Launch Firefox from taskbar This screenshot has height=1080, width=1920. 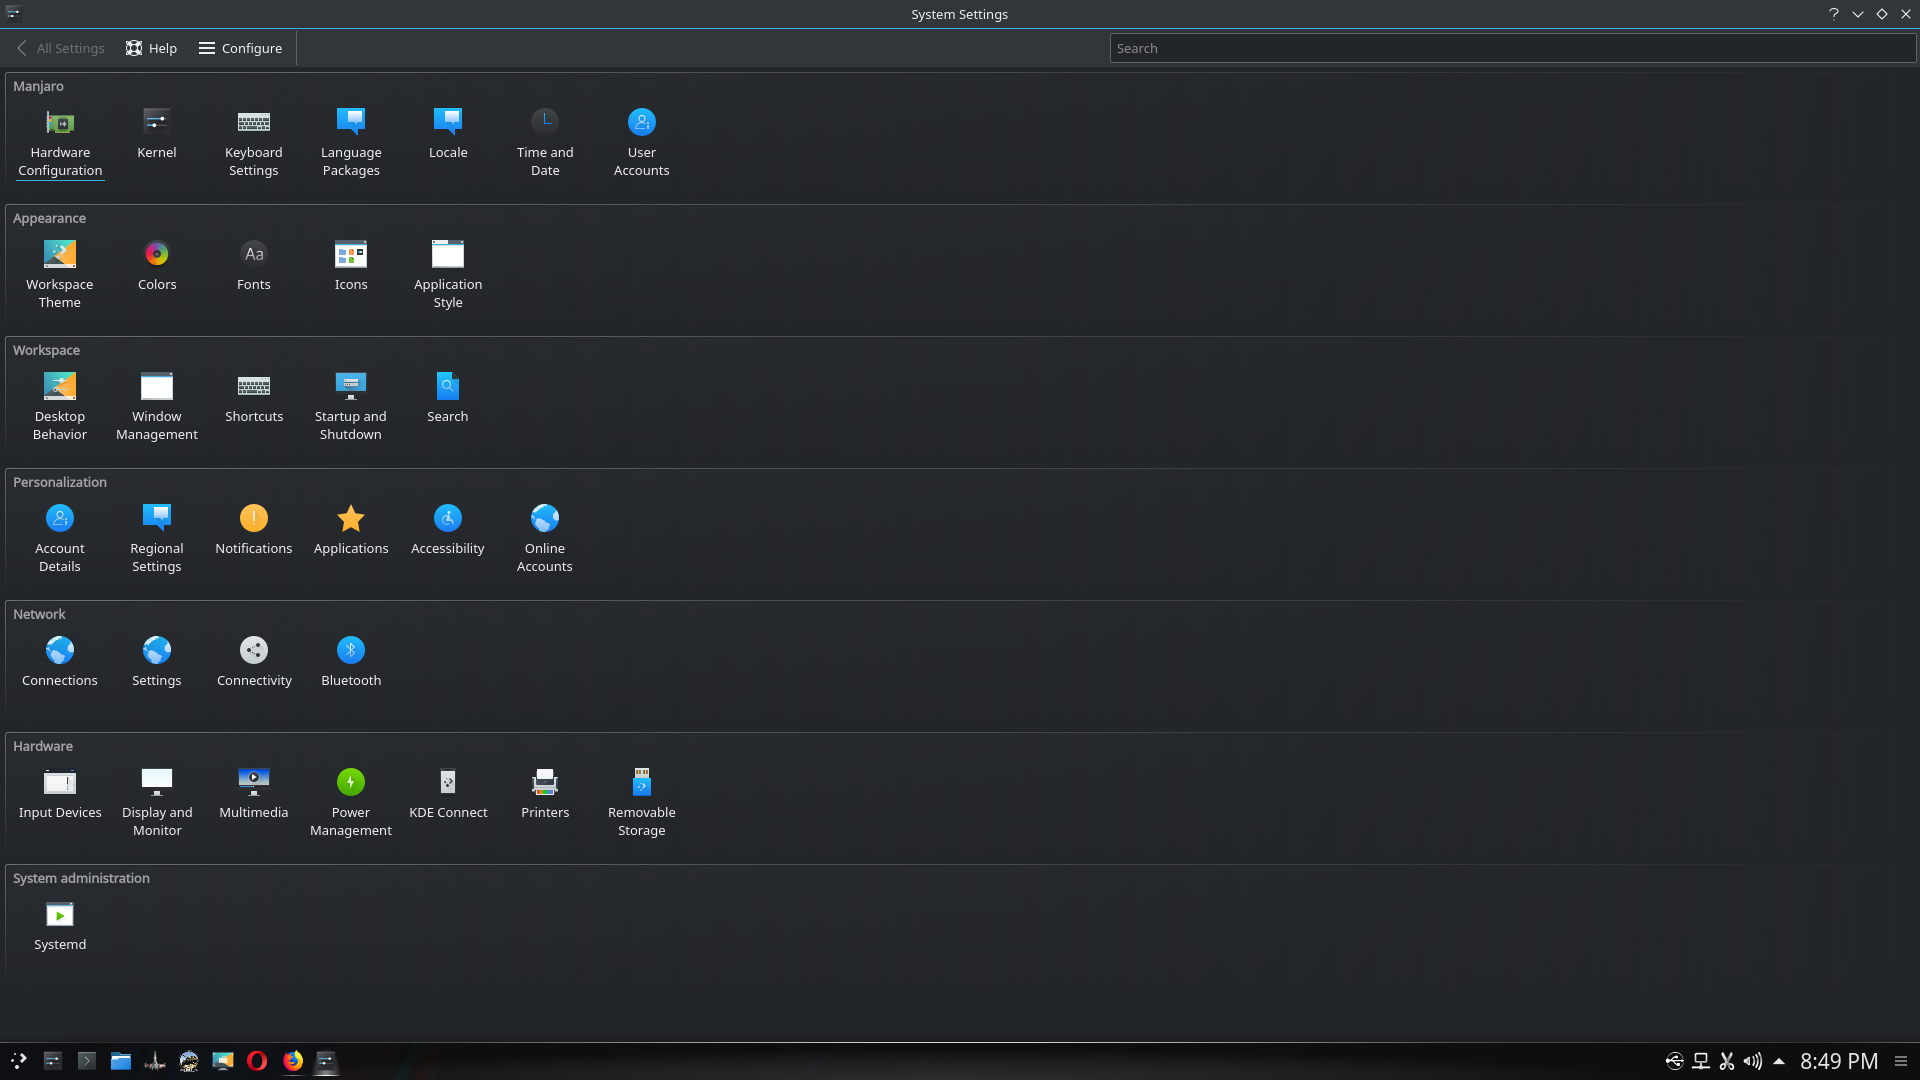(293, 1061)
